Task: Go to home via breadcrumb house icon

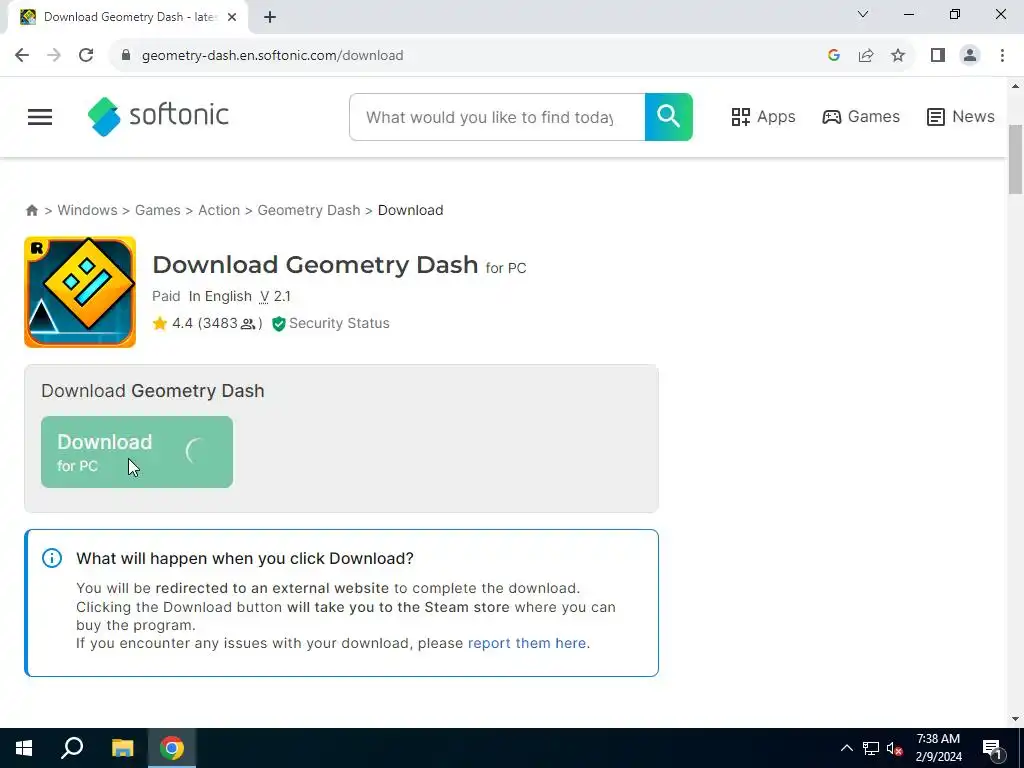Action: [31, 210]
